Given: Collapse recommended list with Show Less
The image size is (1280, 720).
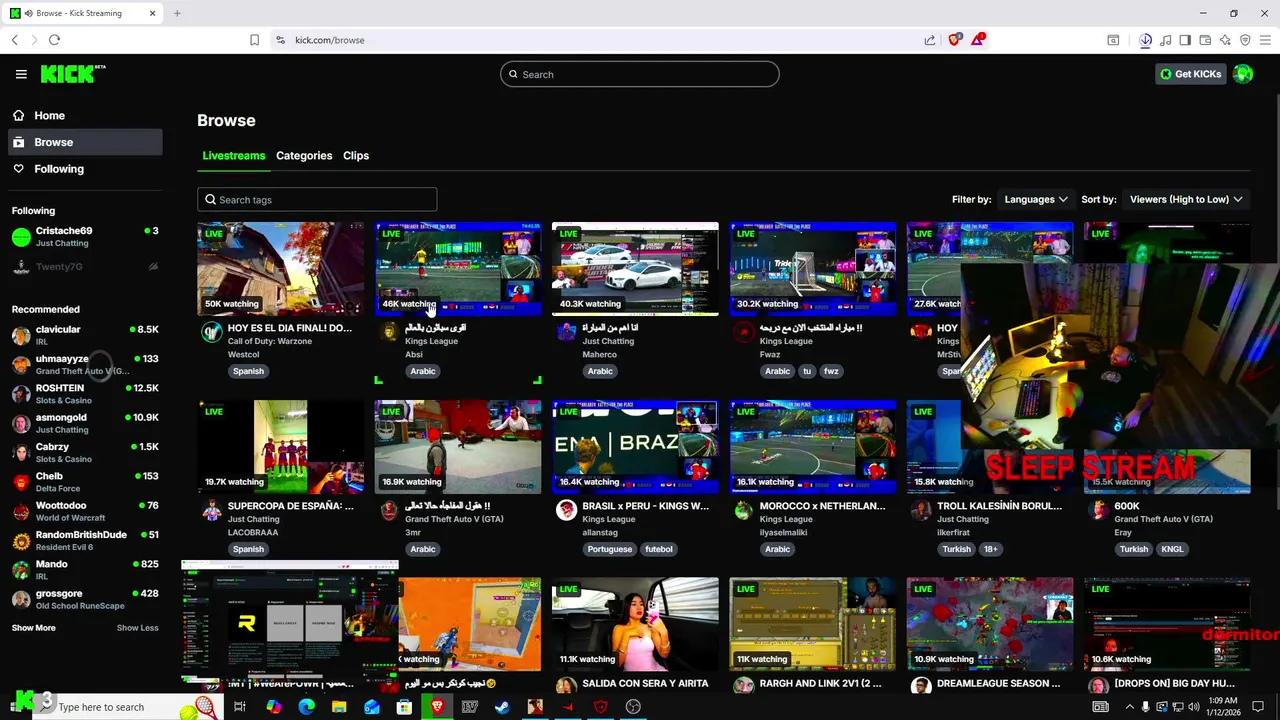Looking at the screenshot, I should click(x=137, y=628).
